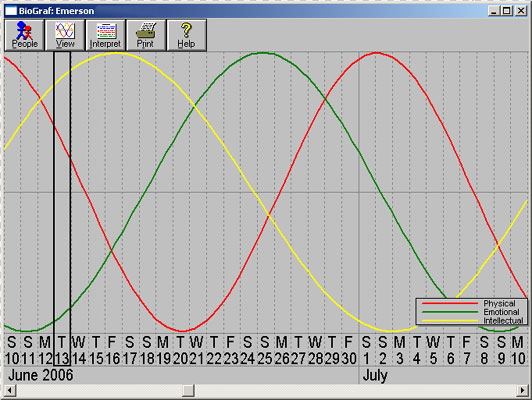Click the scrollbar left arrow

[10, 390]
